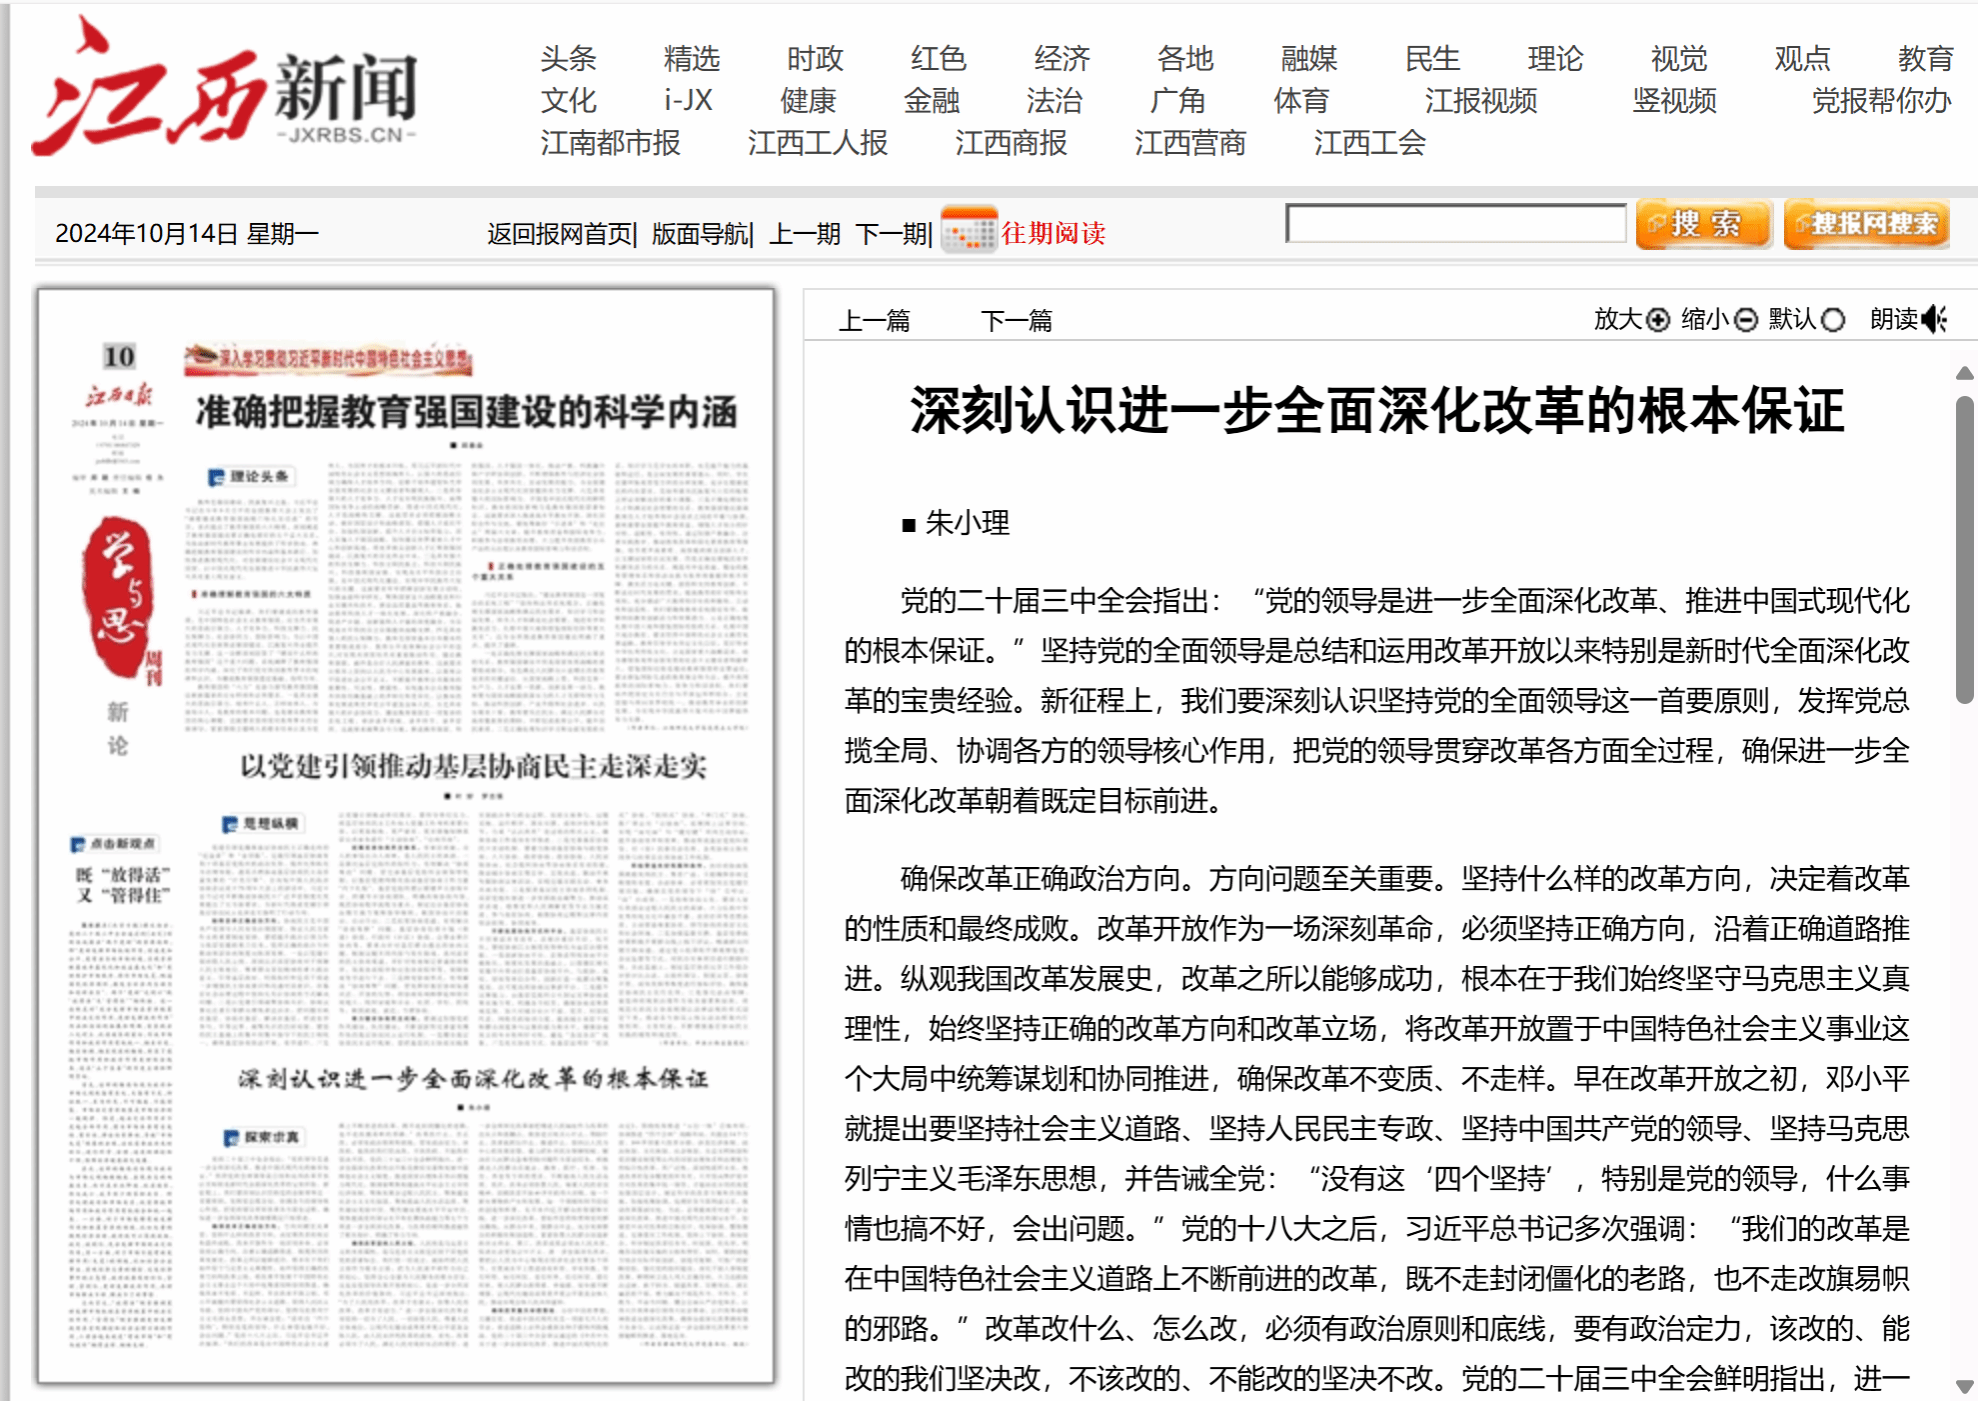Click 返回报网首页 link
1978x1401 pixels.
[x=560, y=233]
